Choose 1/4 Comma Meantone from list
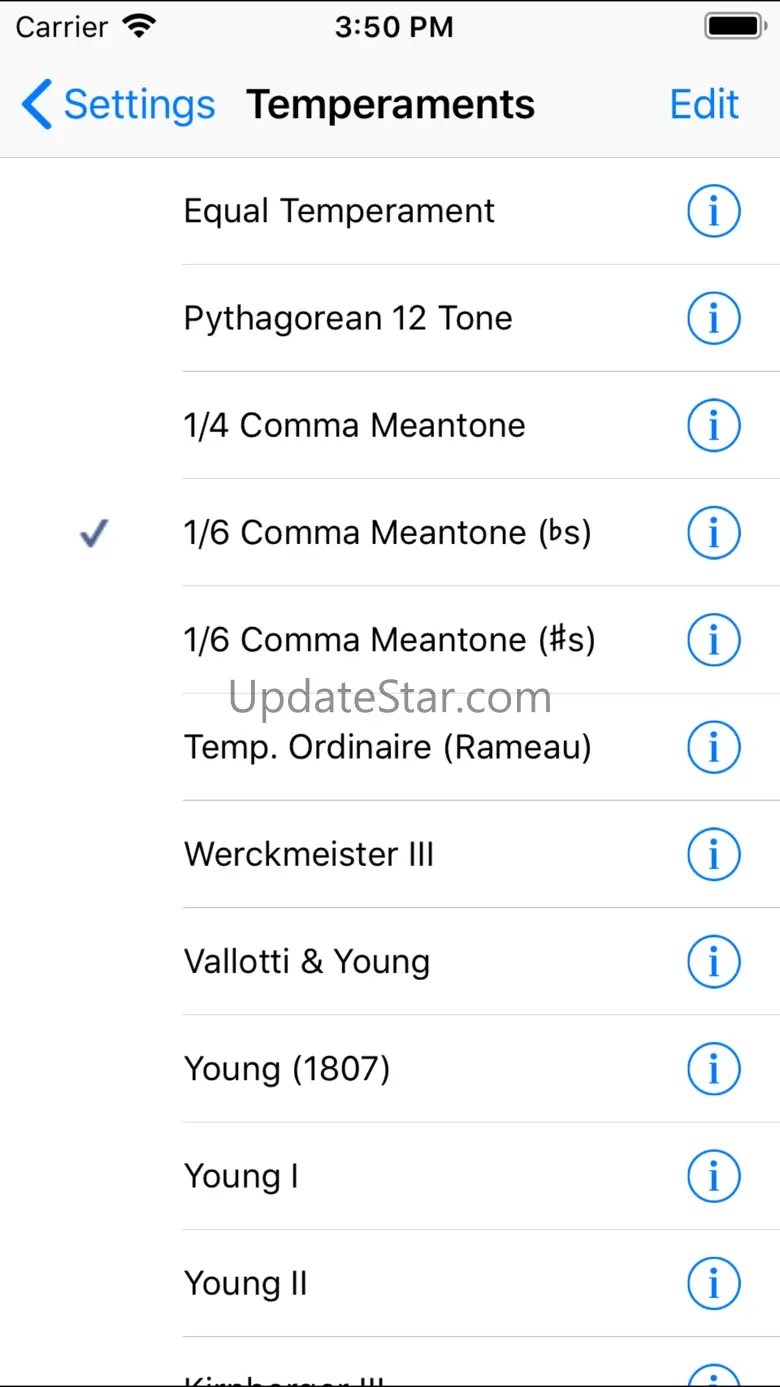Screen dimensions: 780x1387 click(354, 426)
